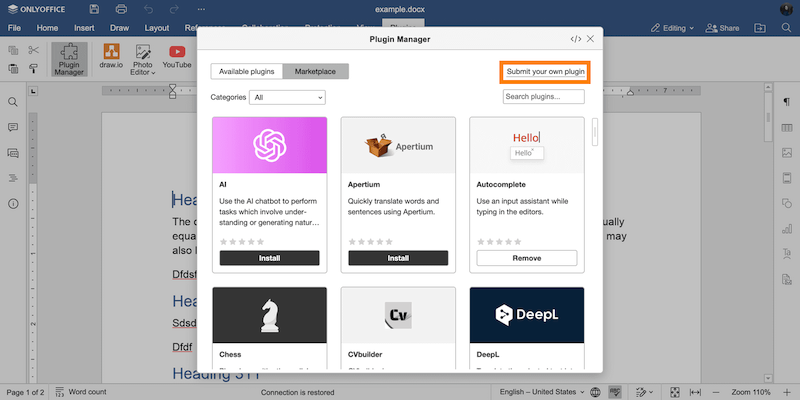Open the draw.io plugin
Screen dimensions: 800x400
pyautogui.click(x=111, y=58)
